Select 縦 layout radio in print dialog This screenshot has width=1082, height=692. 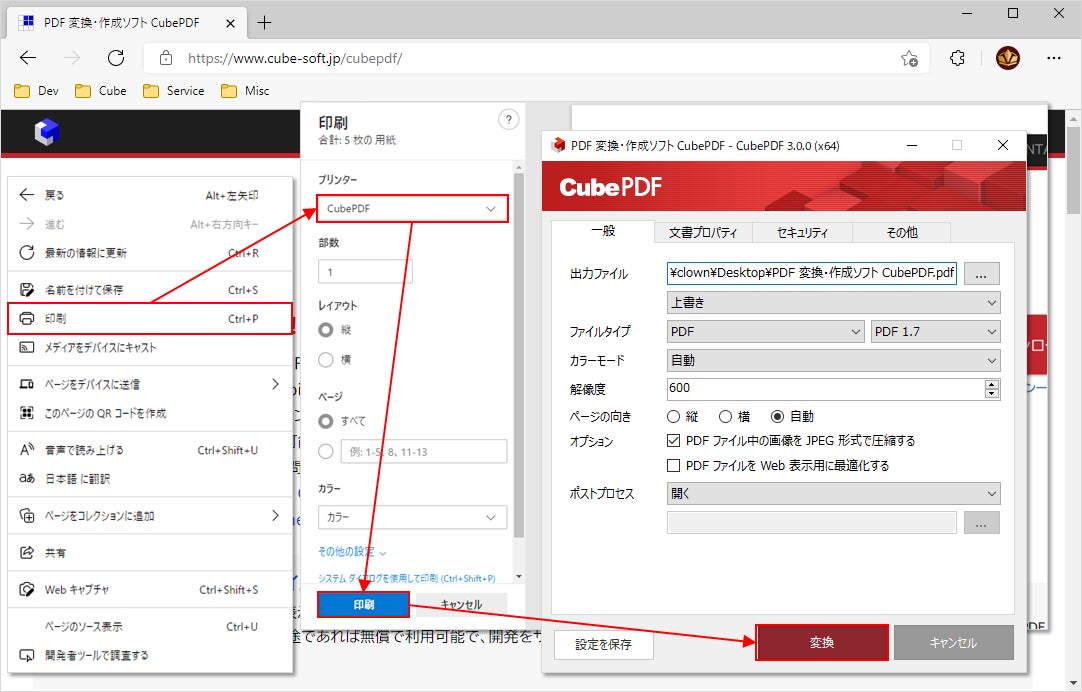click(x=326, y=330)
